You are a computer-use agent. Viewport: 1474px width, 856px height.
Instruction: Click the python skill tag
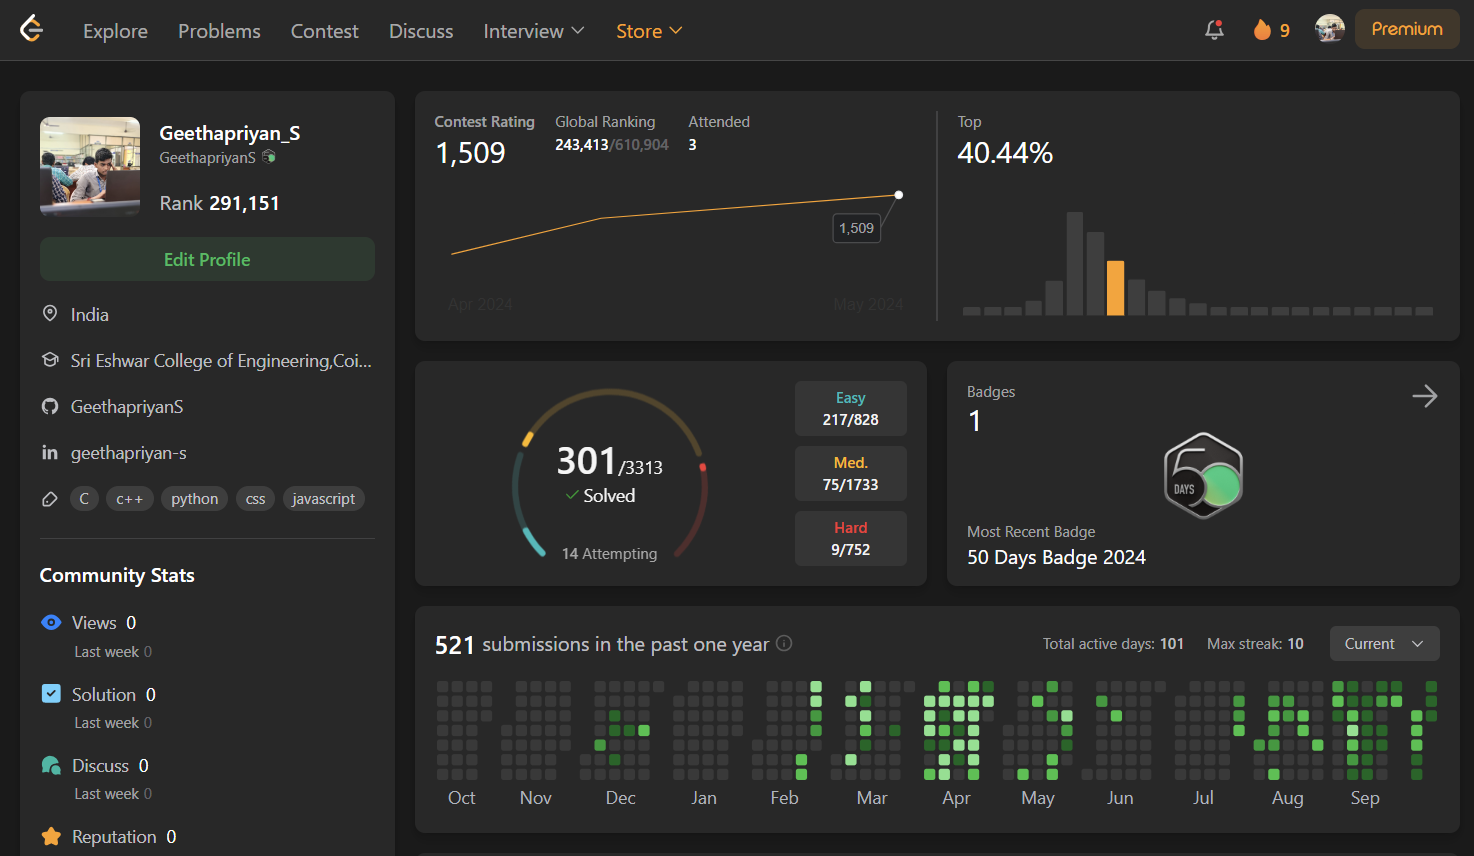(194, 498)
